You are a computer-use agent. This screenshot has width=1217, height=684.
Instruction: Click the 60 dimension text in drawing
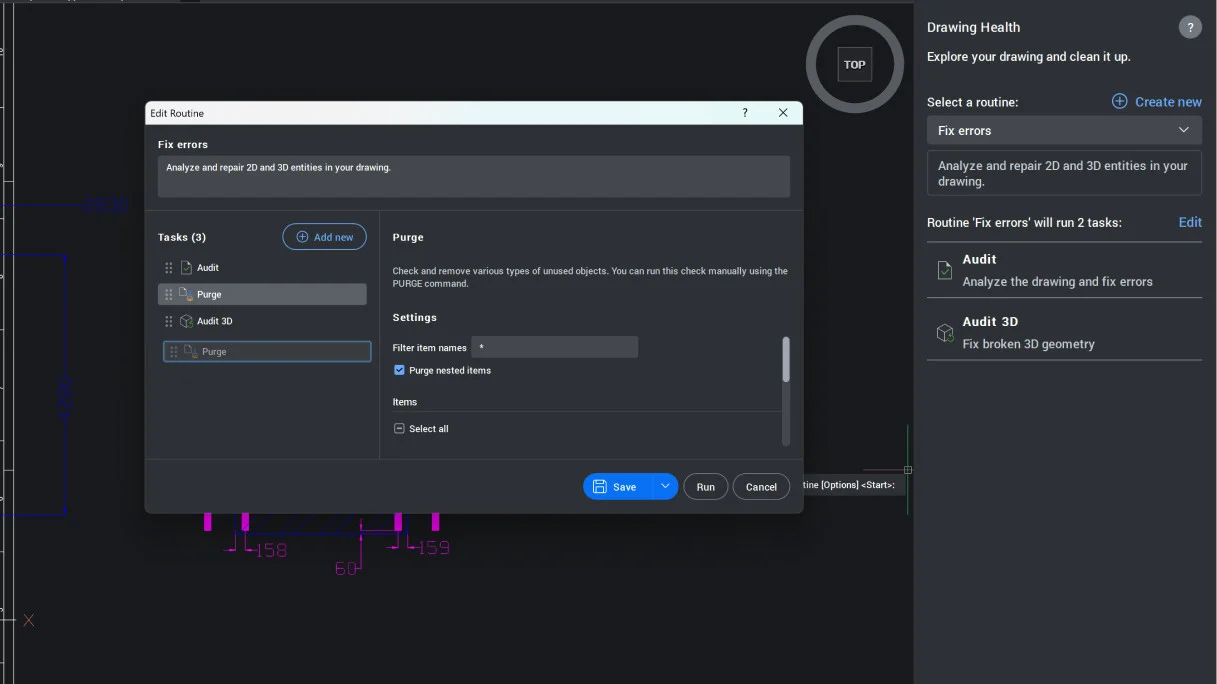pos(346,568)
